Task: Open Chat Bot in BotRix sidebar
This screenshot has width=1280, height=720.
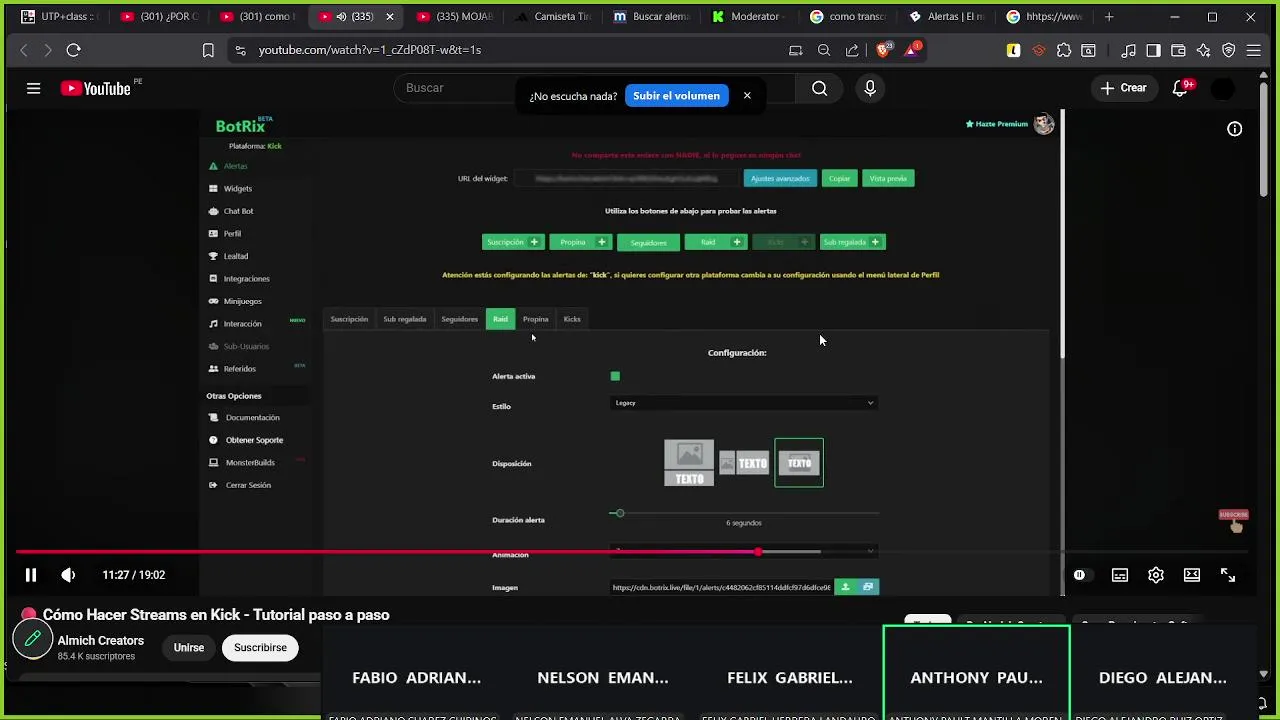Action: click(238, 211)
